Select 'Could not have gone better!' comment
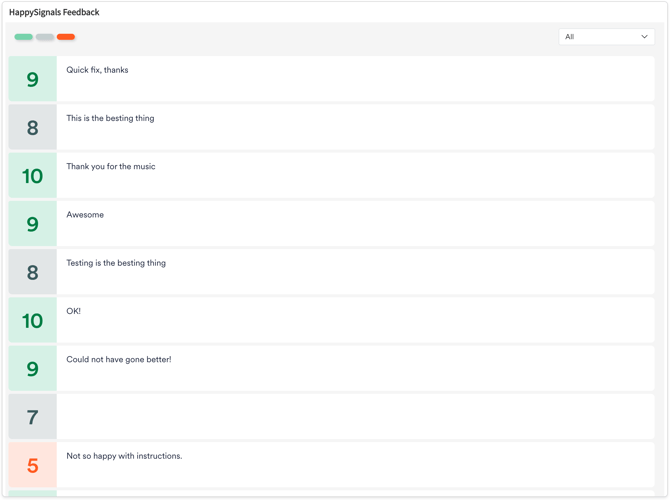Screen dimensions: 670x500 click(x=119, y=360)
